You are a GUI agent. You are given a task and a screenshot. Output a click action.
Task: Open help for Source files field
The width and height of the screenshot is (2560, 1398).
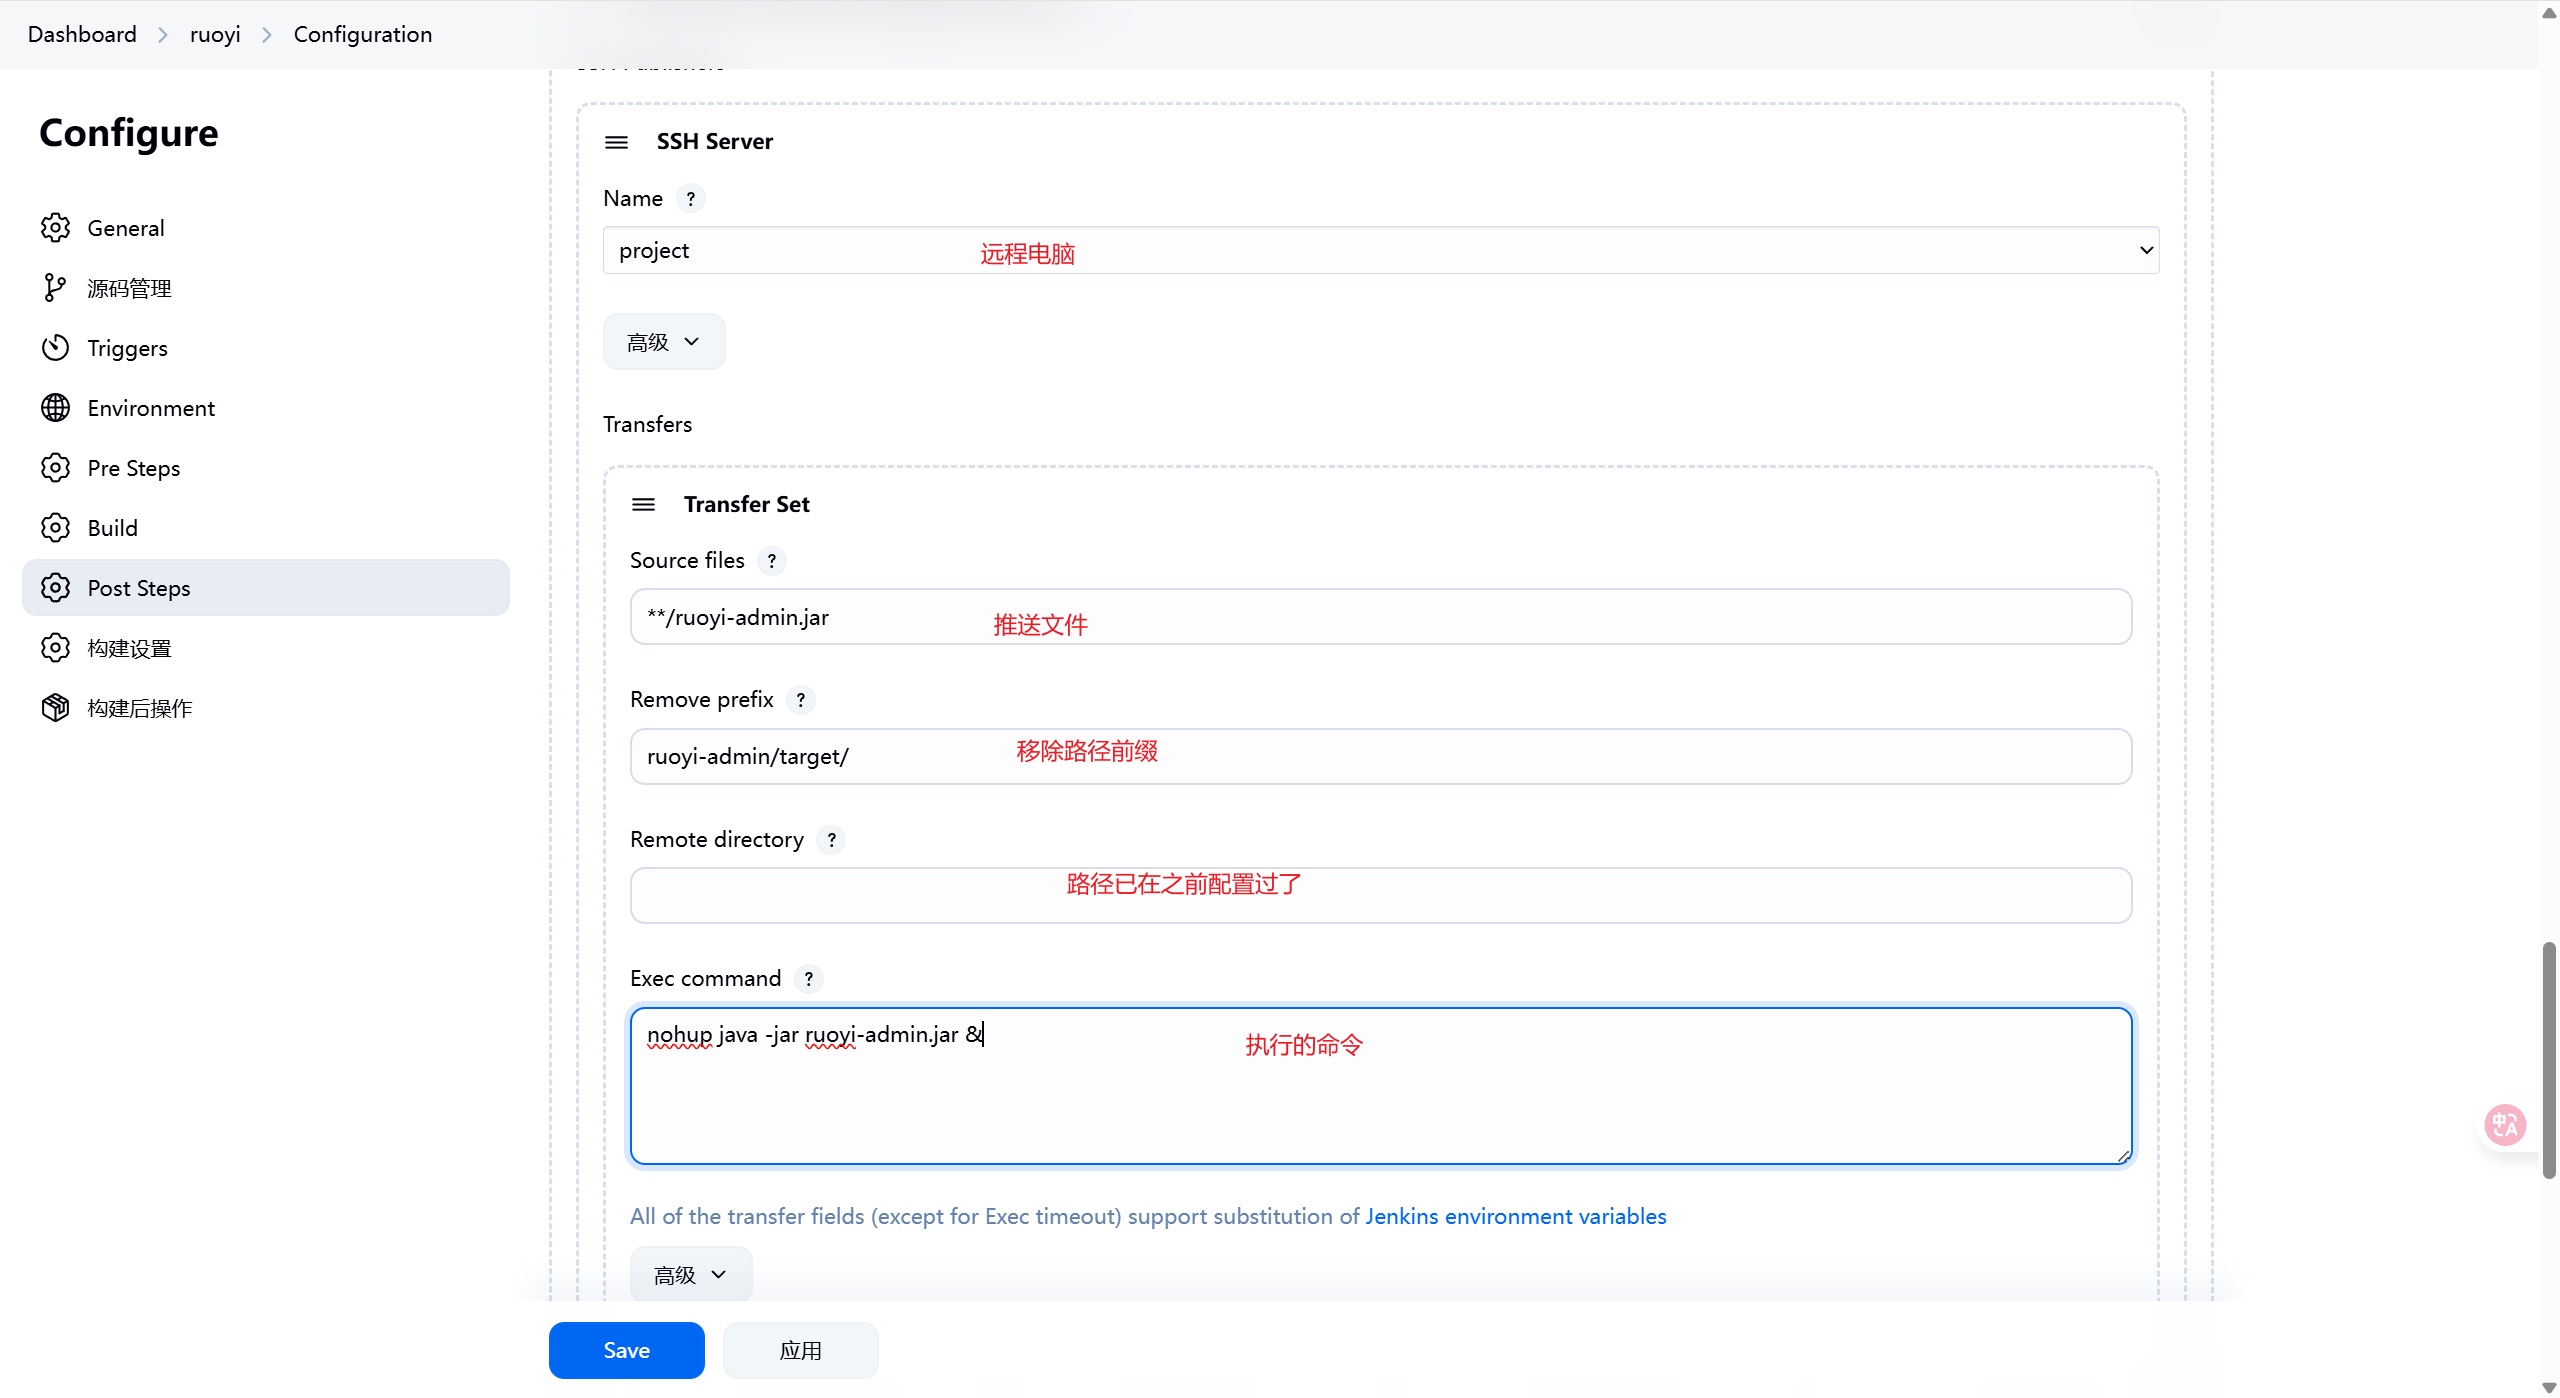pos(771,561)
